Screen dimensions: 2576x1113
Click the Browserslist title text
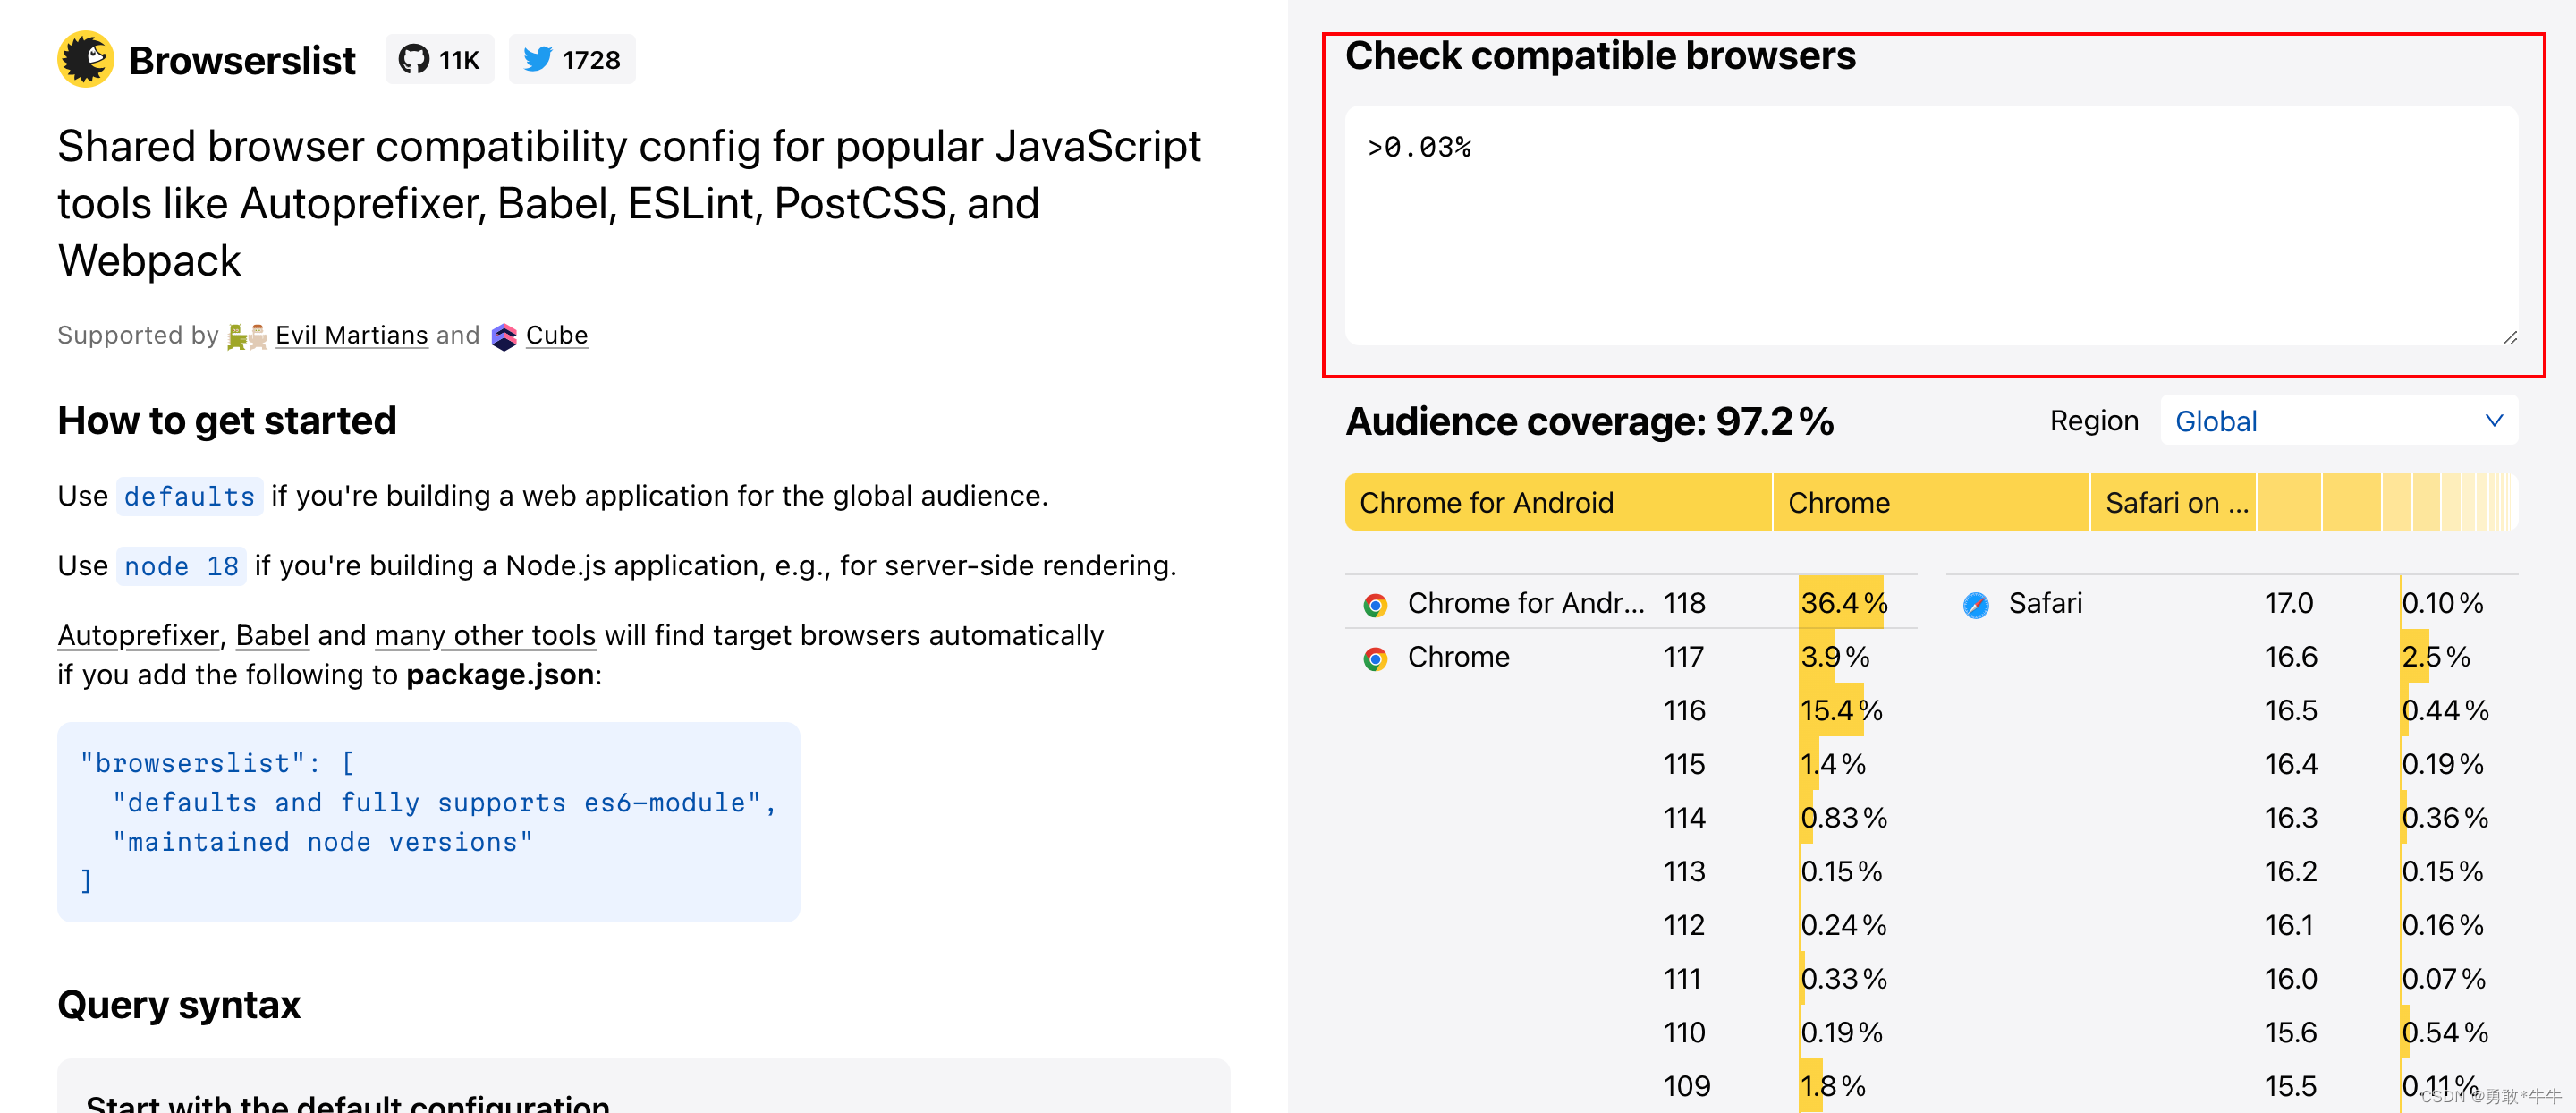pyautogui.click(x=242, y=60)
